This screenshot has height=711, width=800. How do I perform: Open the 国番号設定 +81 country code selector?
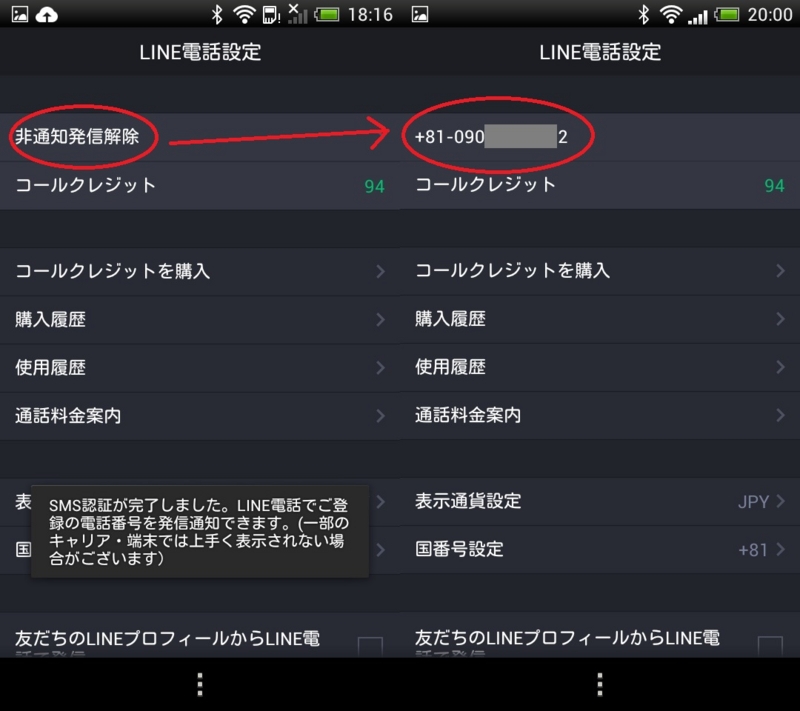[x=600, y=551]
